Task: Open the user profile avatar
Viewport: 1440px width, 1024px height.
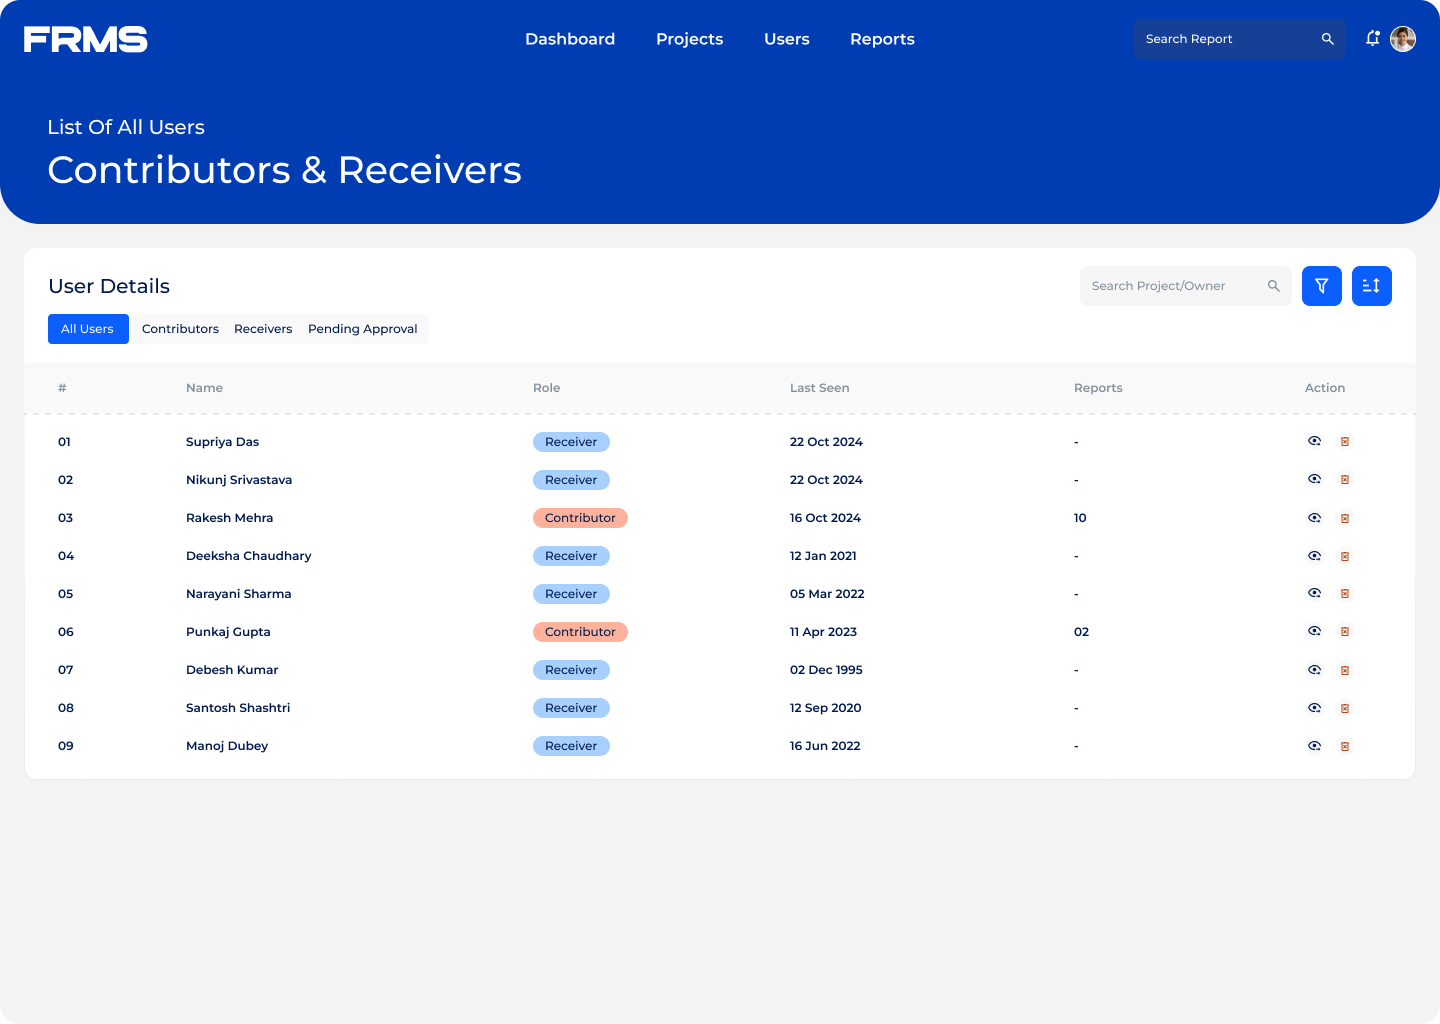Action: (1403, 39)
